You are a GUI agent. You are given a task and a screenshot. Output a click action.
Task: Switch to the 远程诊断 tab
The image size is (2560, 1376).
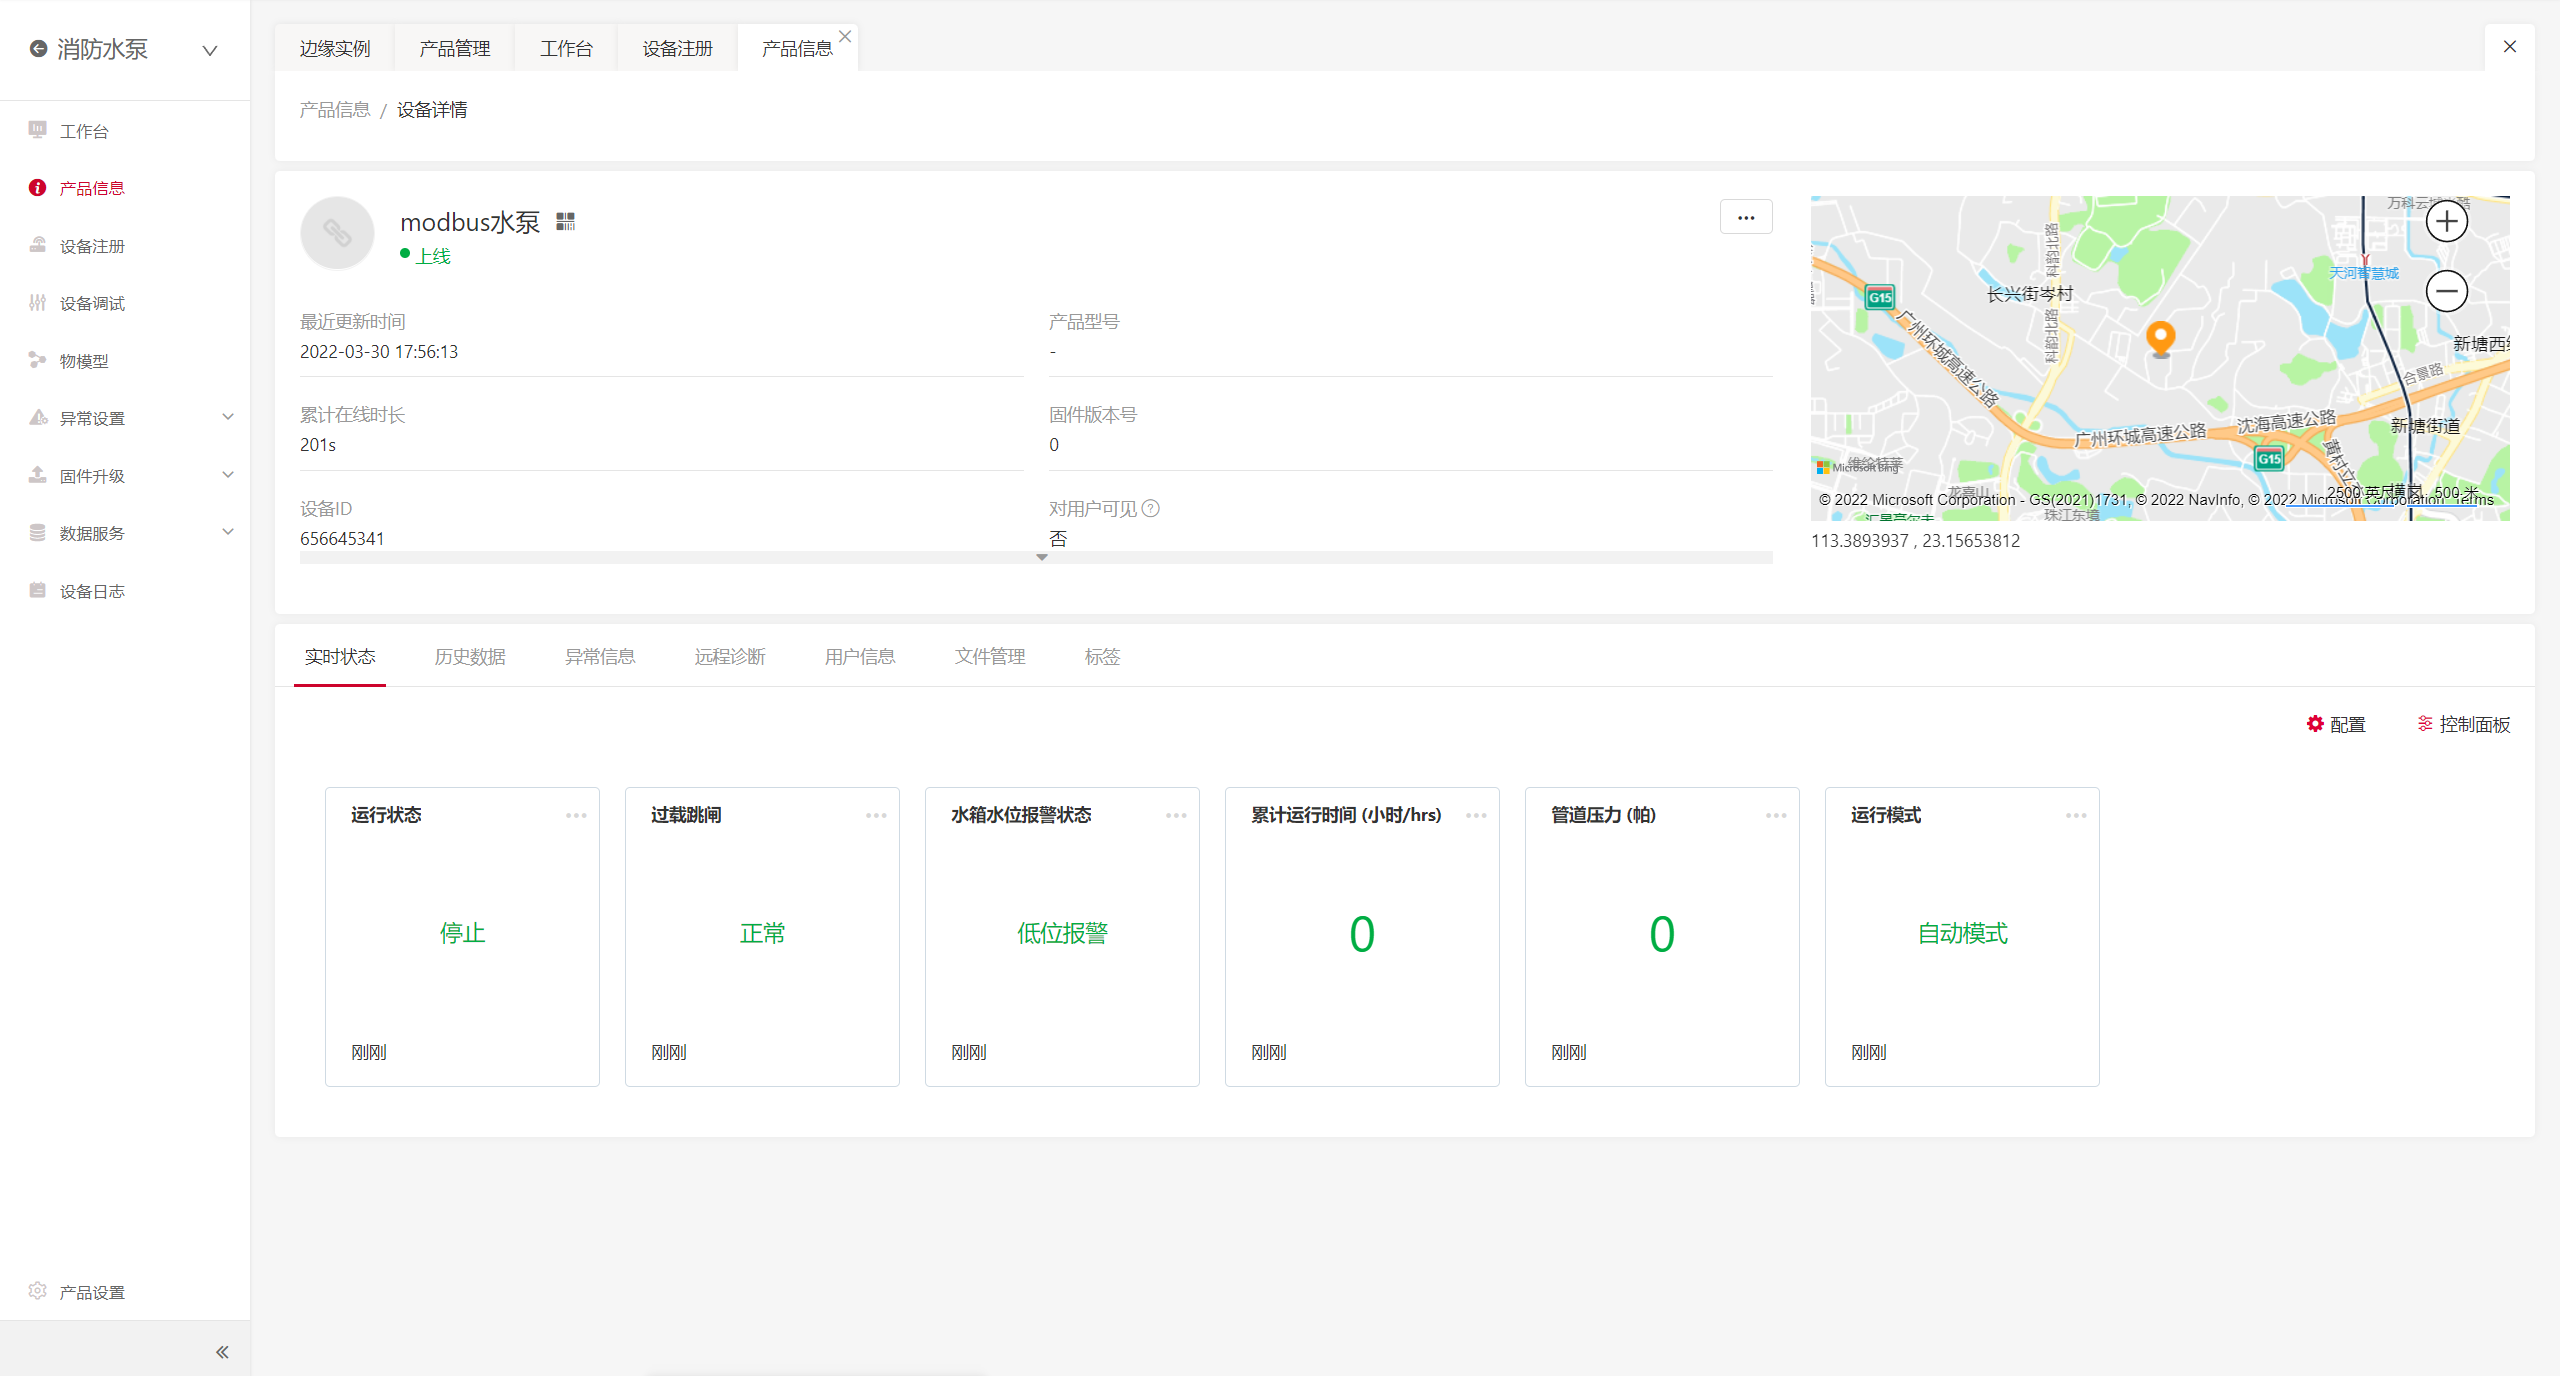pyautogui.click(x=730, y=657)
